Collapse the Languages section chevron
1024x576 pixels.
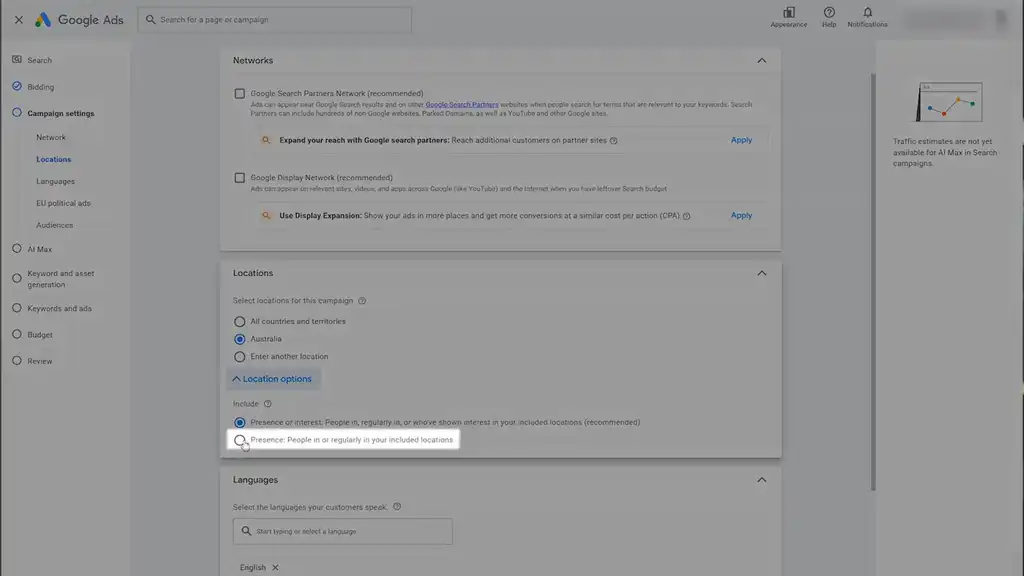click(x=761, y=479)
